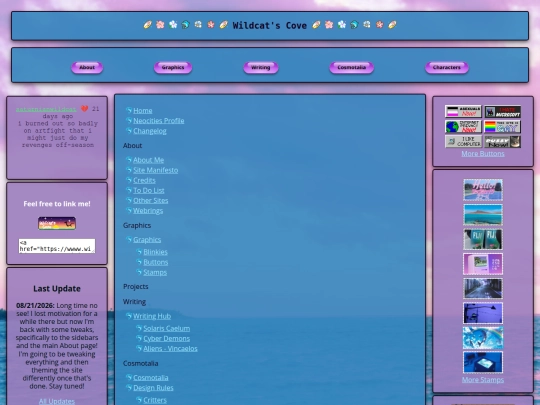Image resolution: width=540 pixels, height=405 pixels.
Task: Open the About Me link
Action: [148, 160]
